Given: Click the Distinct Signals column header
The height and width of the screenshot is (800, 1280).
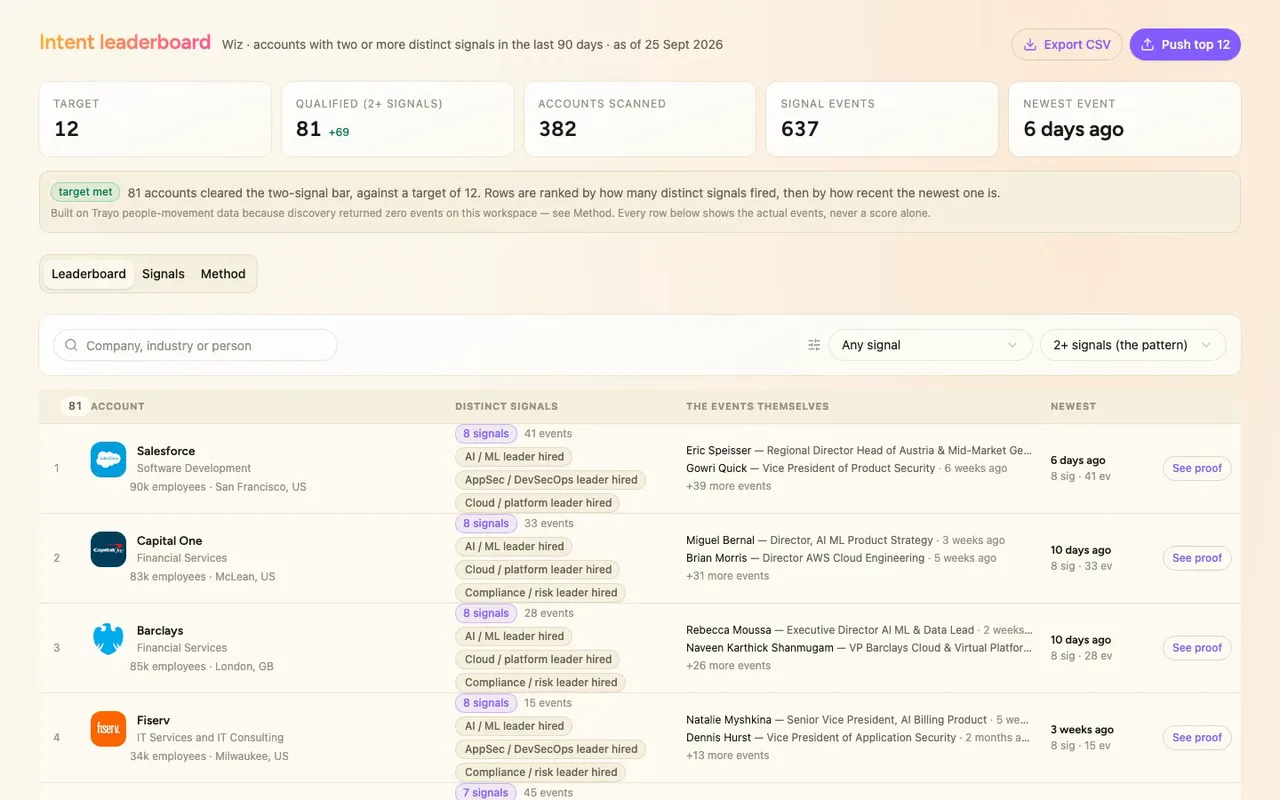Looking at the screenshot, I should click(x=506, y=407).
